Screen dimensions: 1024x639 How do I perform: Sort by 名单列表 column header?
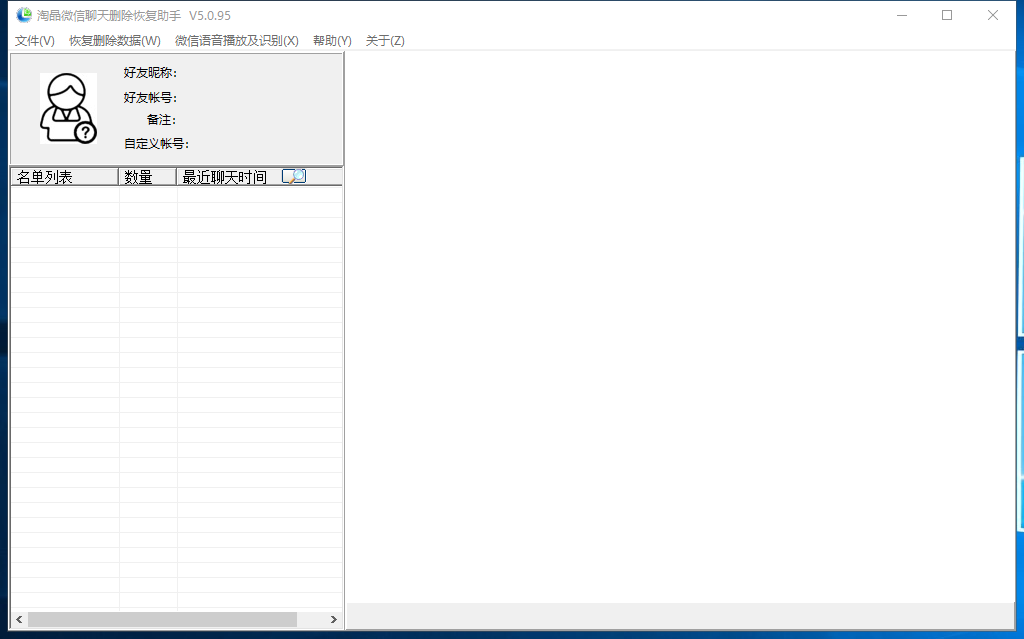[x=64, y=177]
